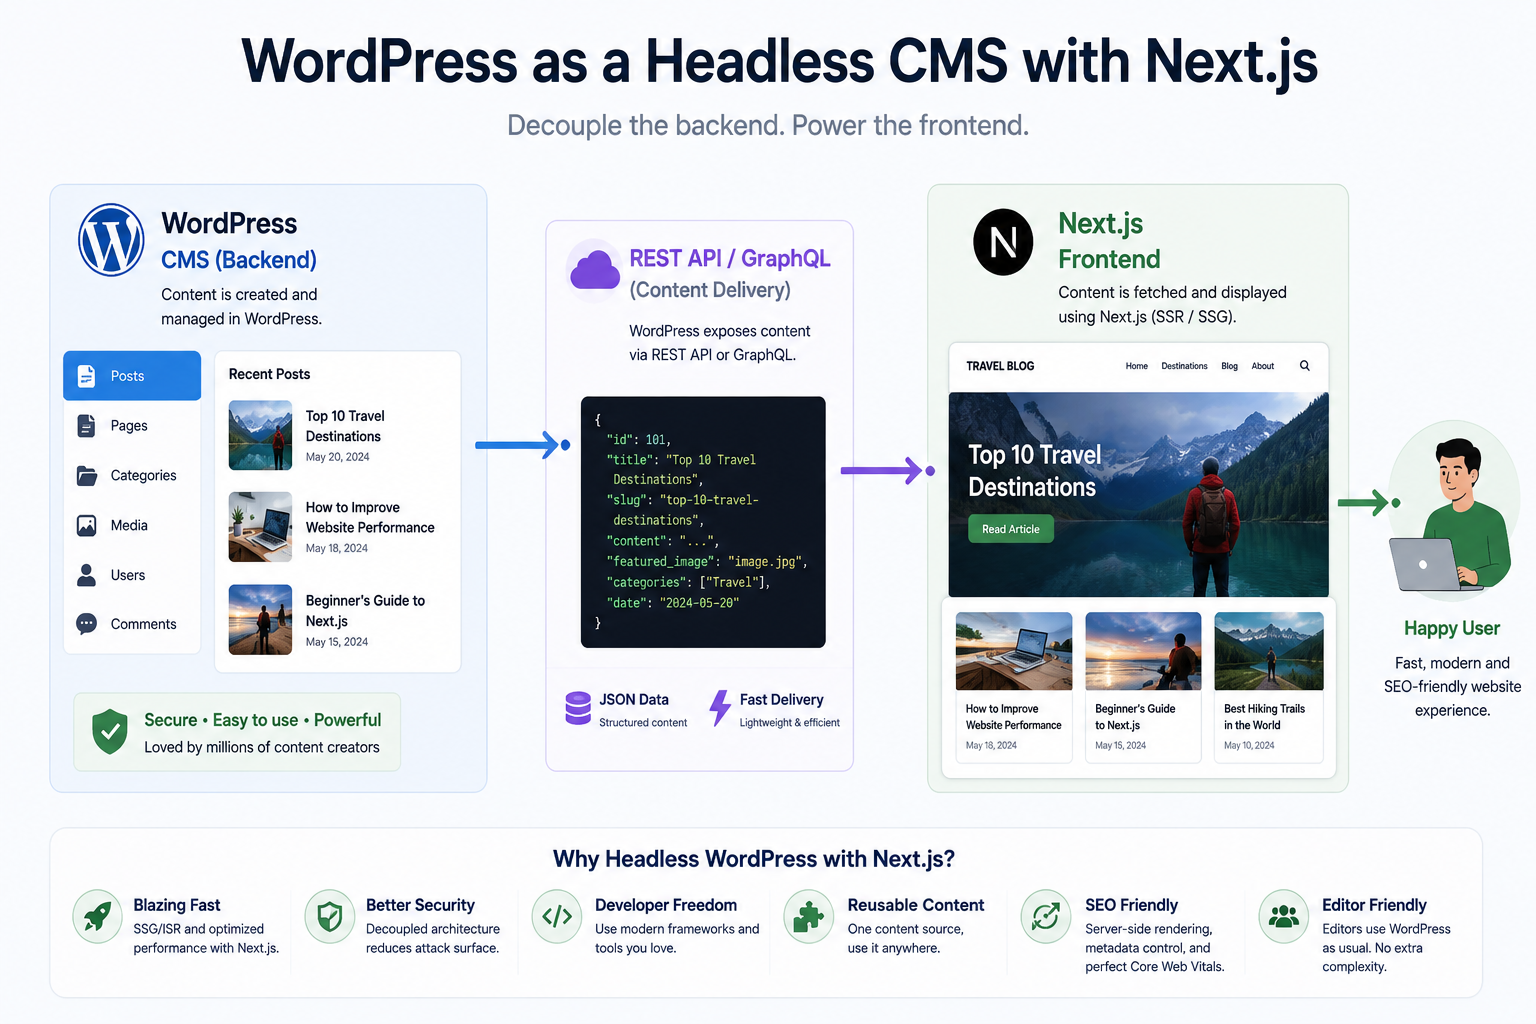Click the Why Headless WordPress with Next.js? heading
The width and height of the screenshot is (1536, 1024).
tap(754, 859)
